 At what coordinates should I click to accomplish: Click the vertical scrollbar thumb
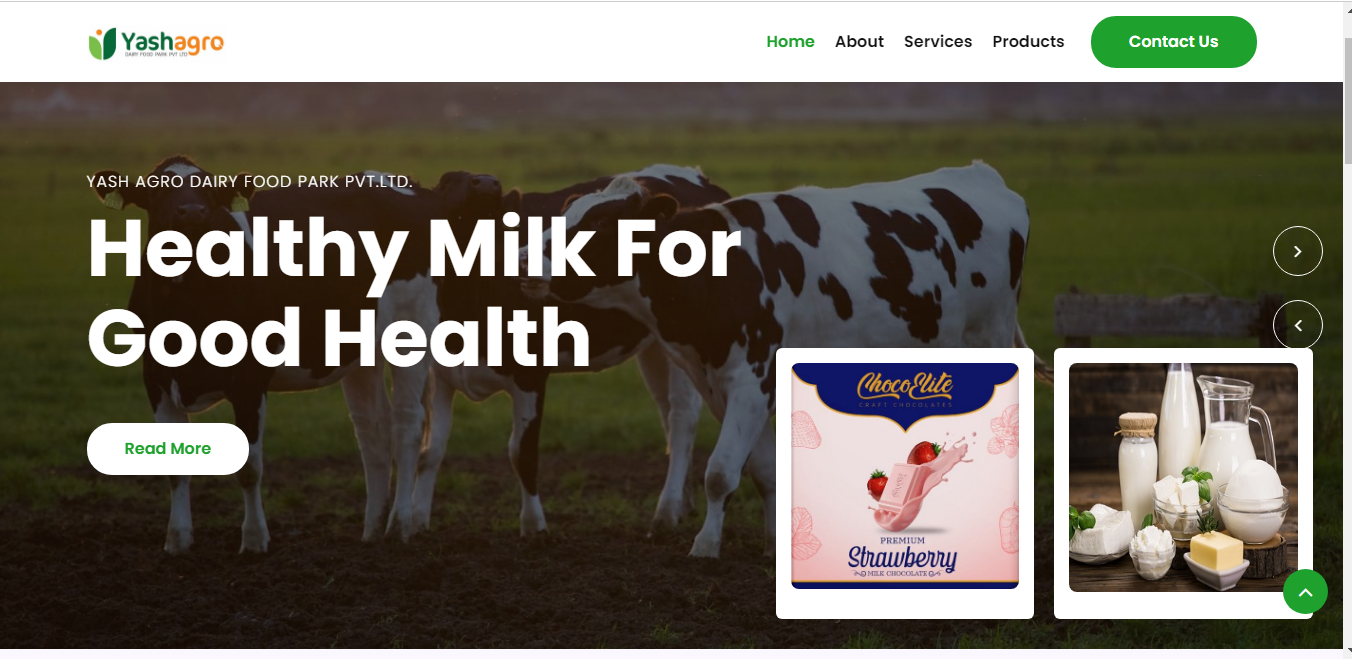click(x=1347, y=98)
